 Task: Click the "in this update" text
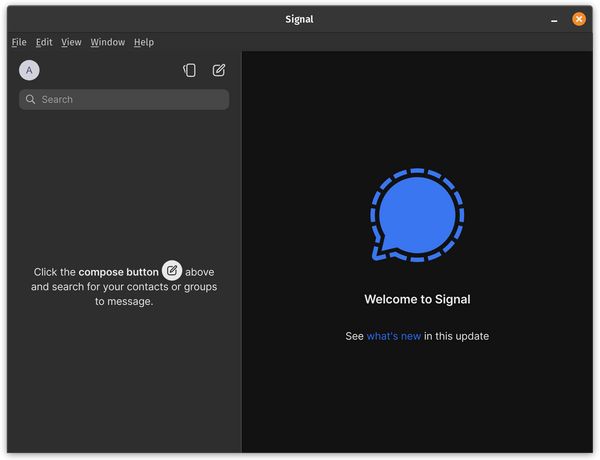pos(457,336)
